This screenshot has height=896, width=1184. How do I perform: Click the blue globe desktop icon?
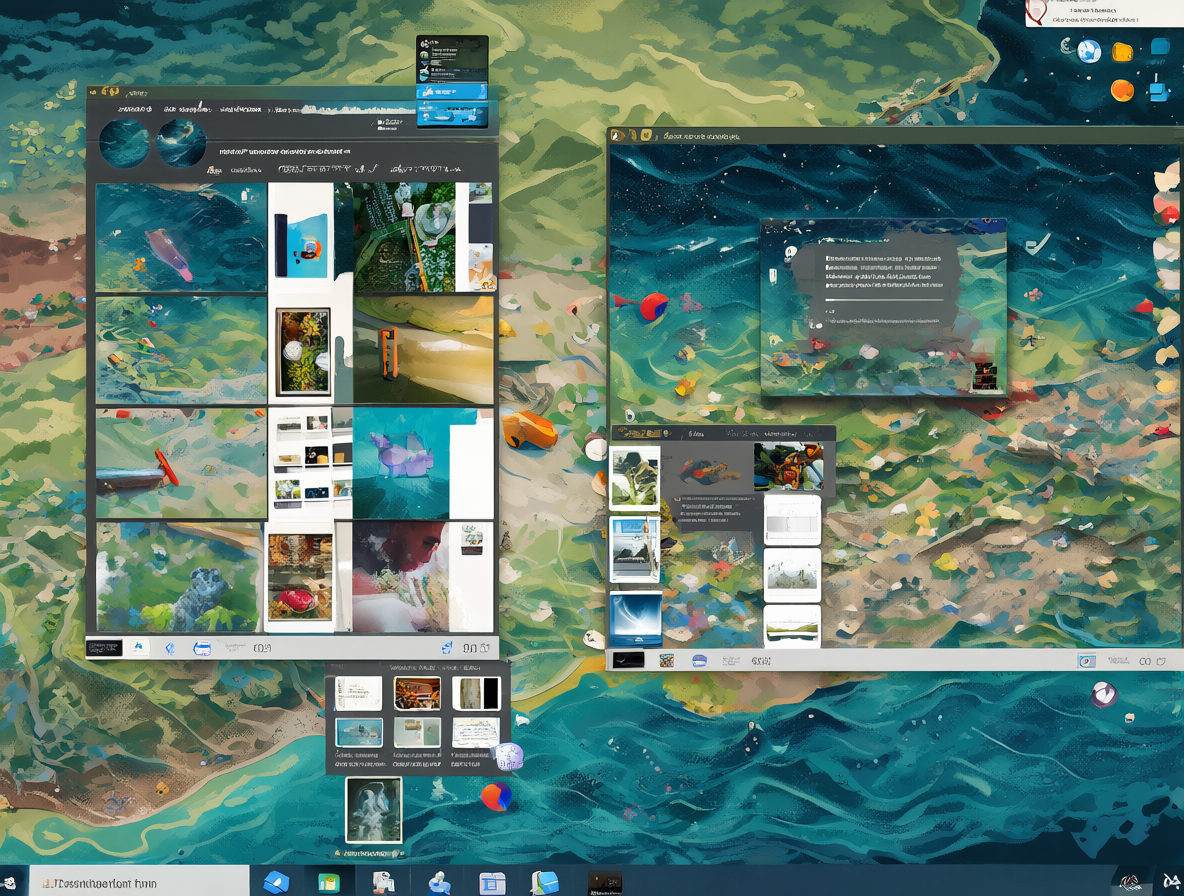coord(1089,51)
